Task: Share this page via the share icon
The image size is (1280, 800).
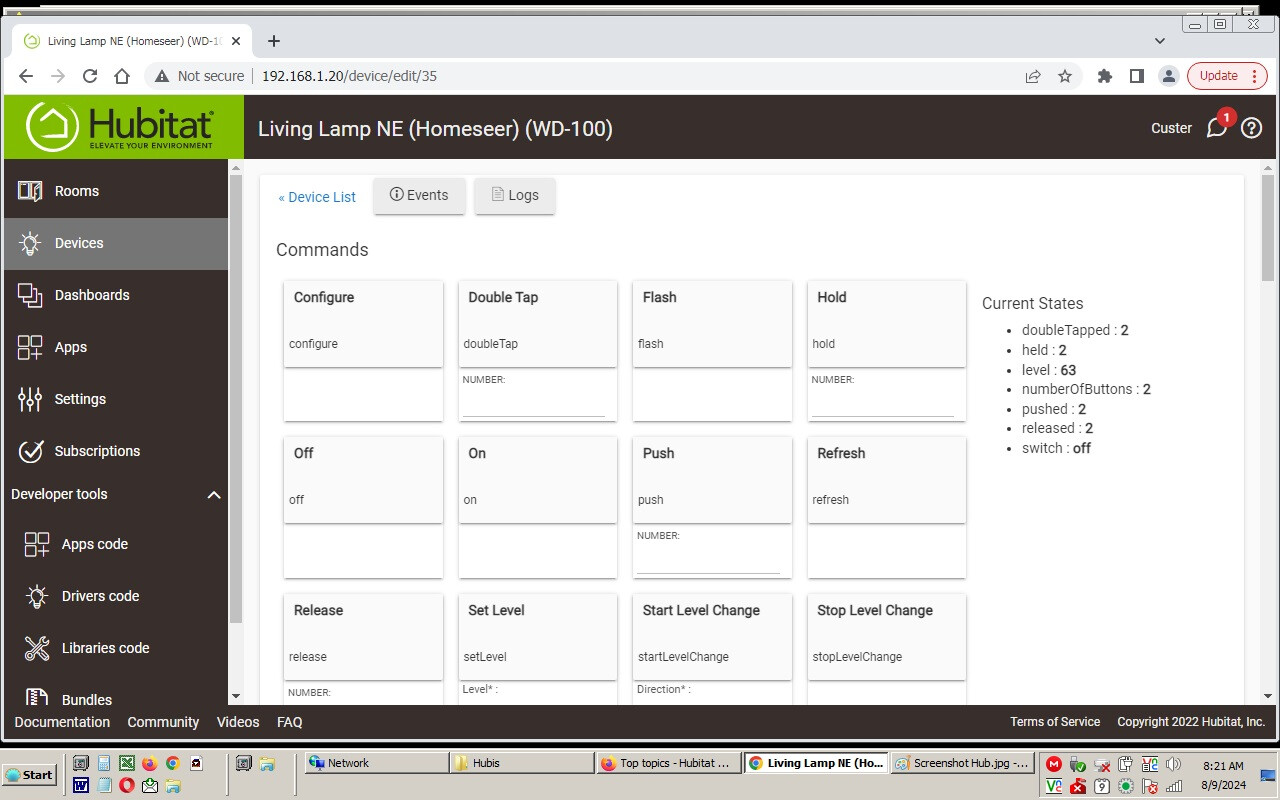Action: (1033, 76)
